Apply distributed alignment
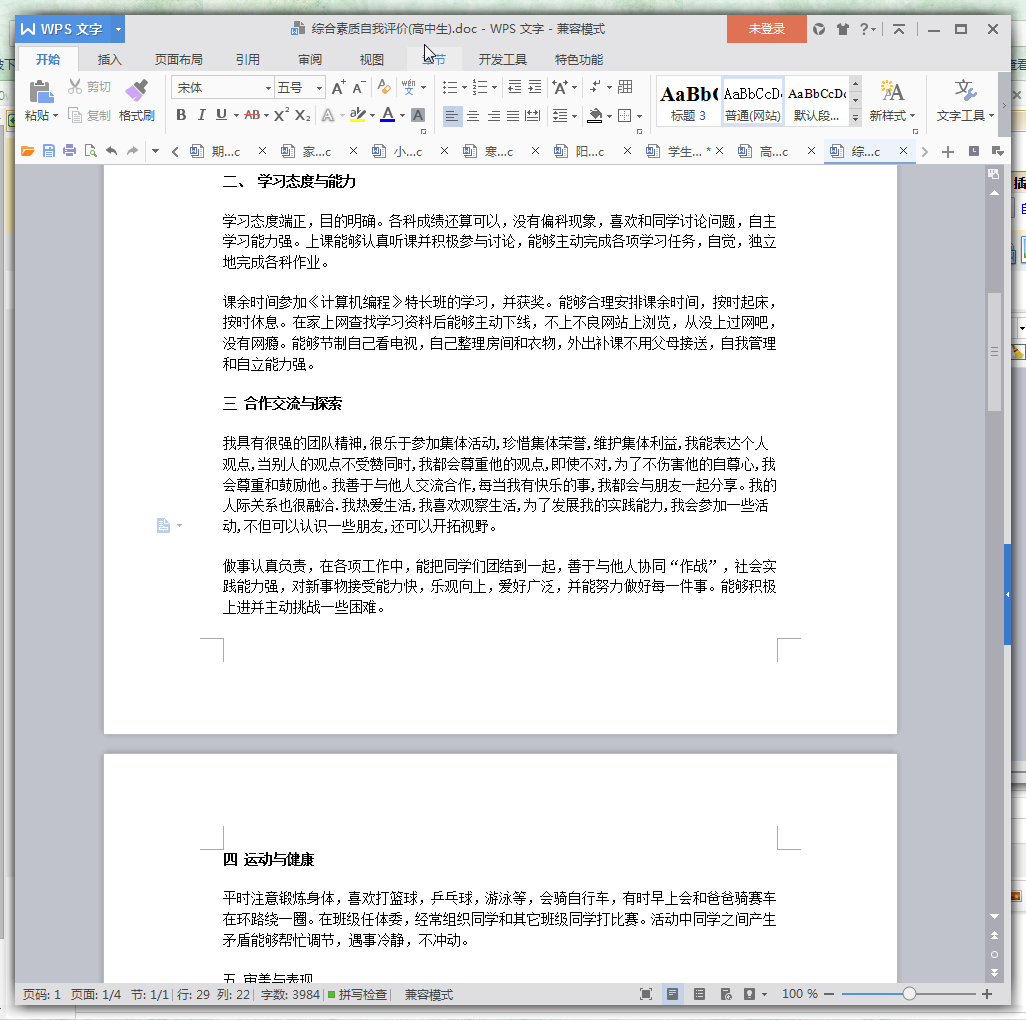Image resolution: width=1026 pixels, height=1020 pixels. click(x=533, y=116)
